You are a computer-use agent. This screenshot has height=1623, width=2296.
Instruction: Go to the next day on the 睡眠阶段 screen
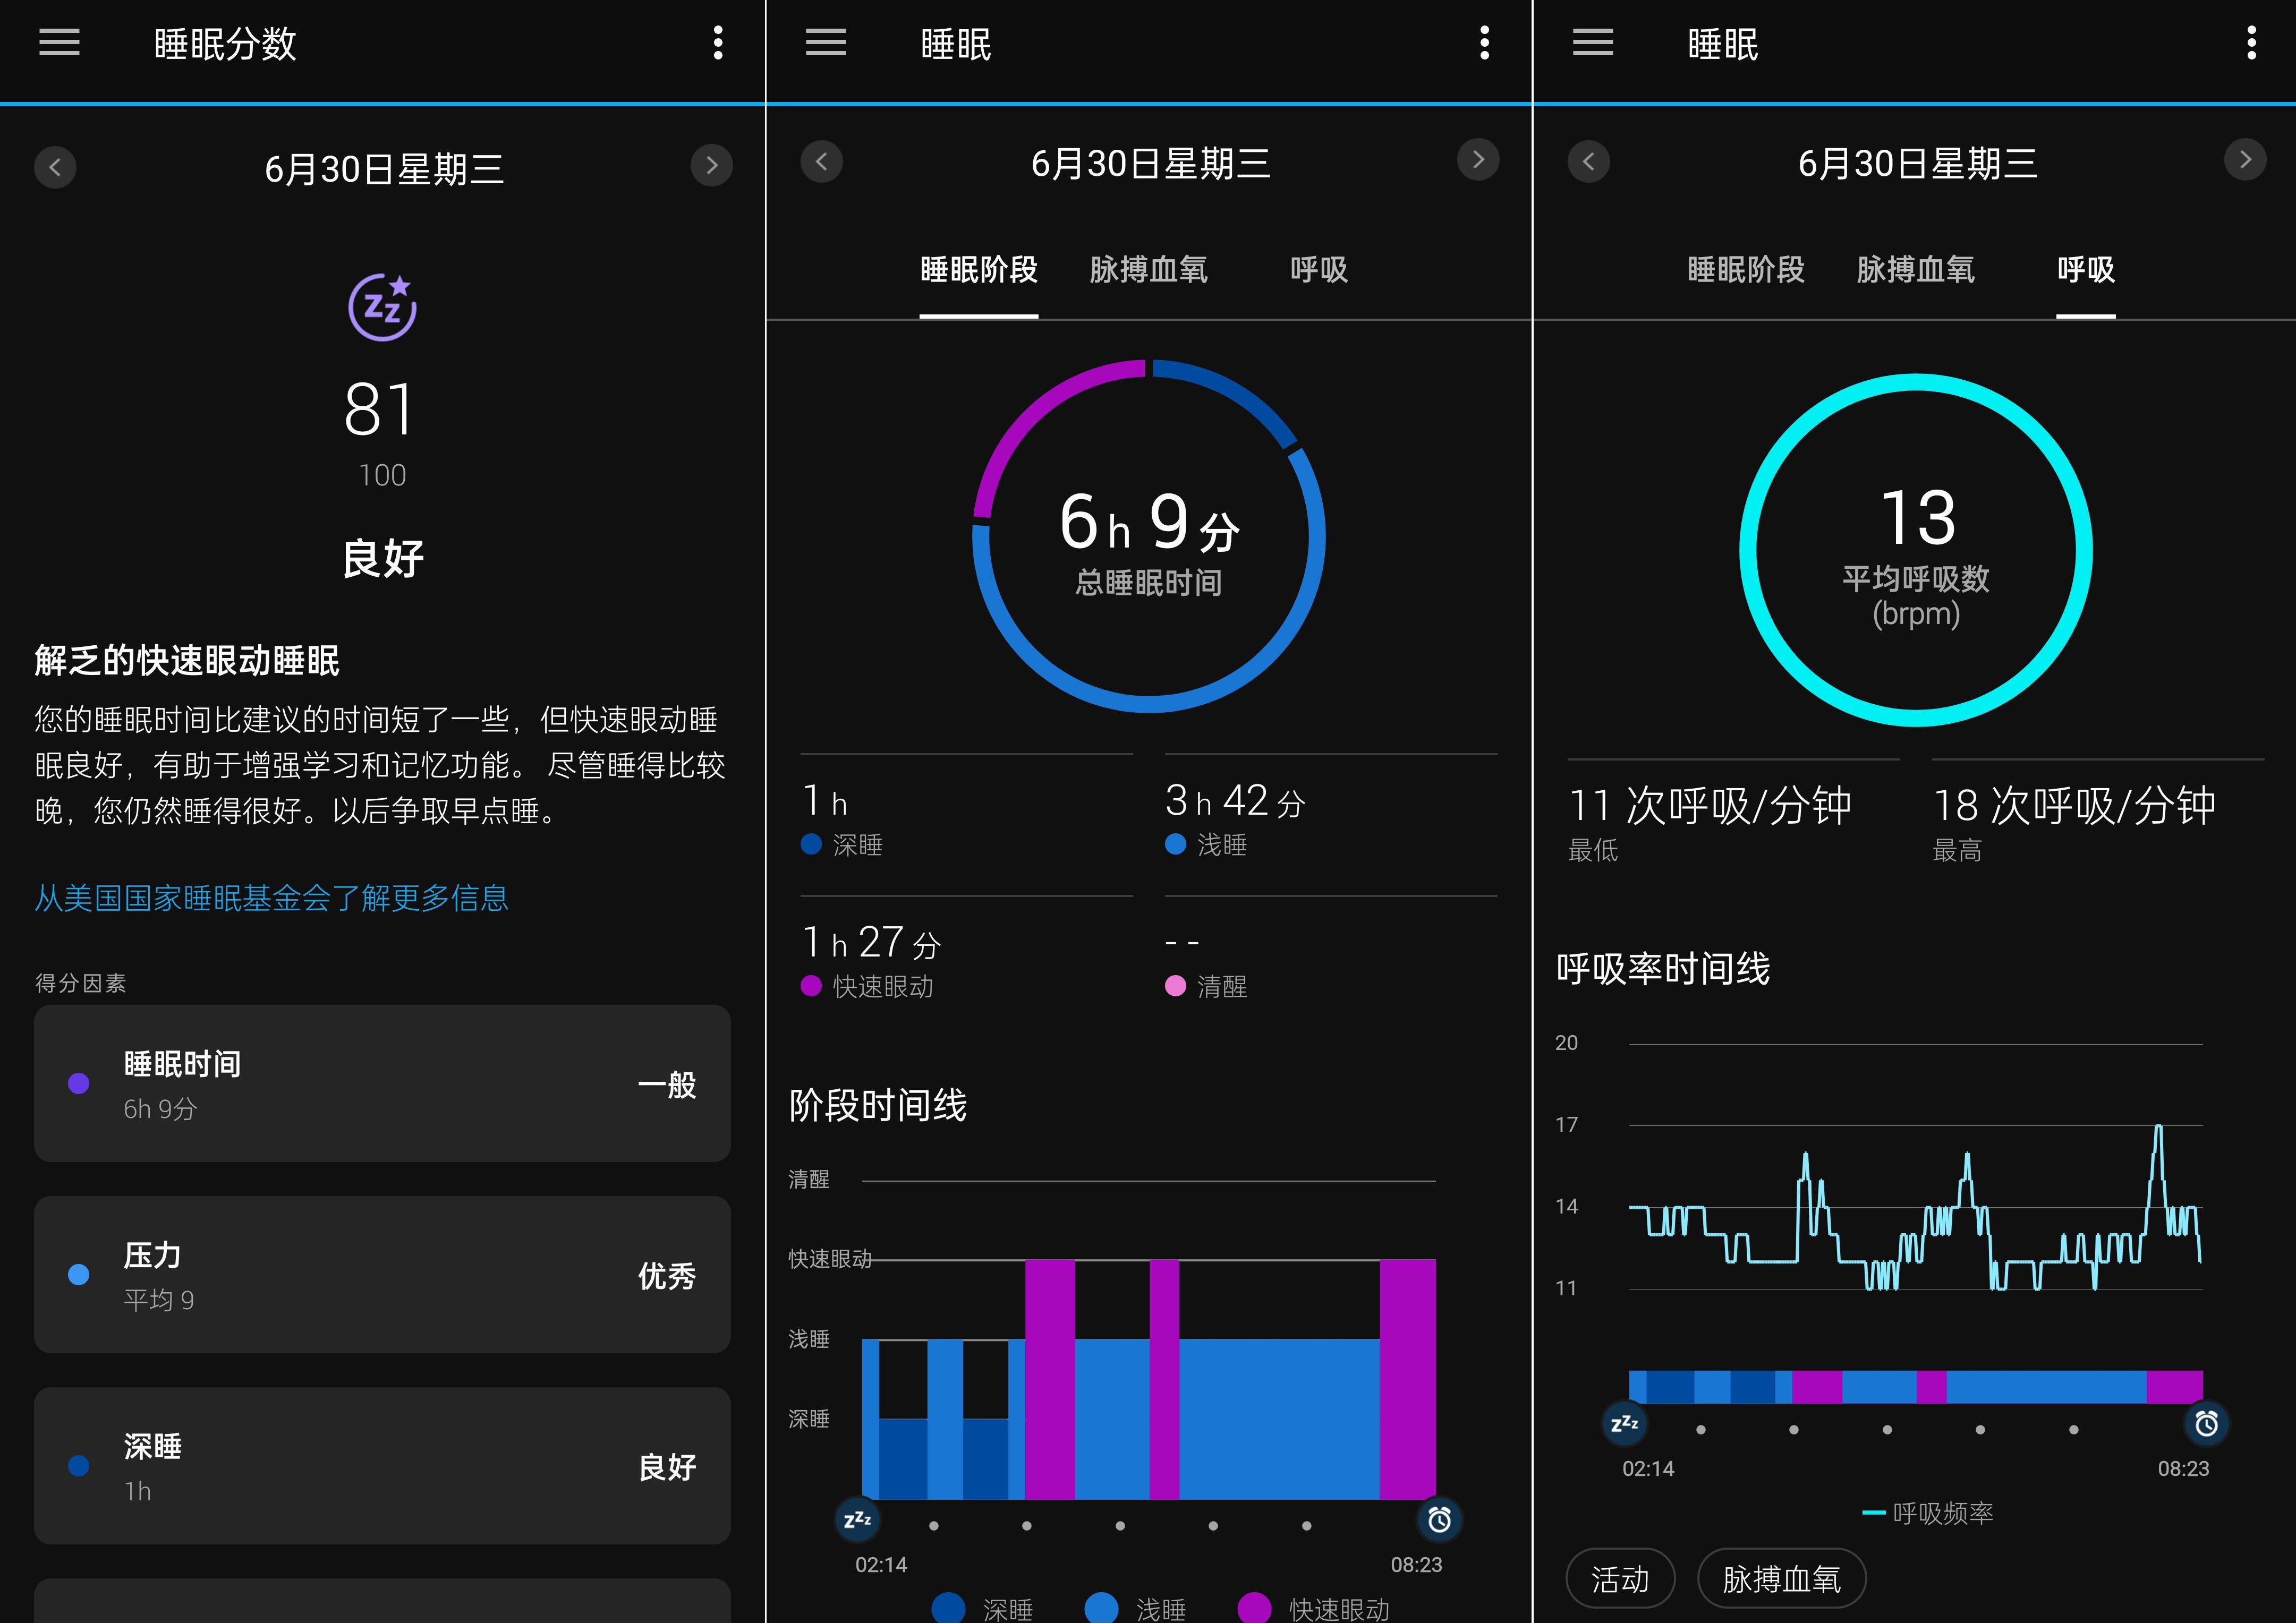pos(1478,160)
